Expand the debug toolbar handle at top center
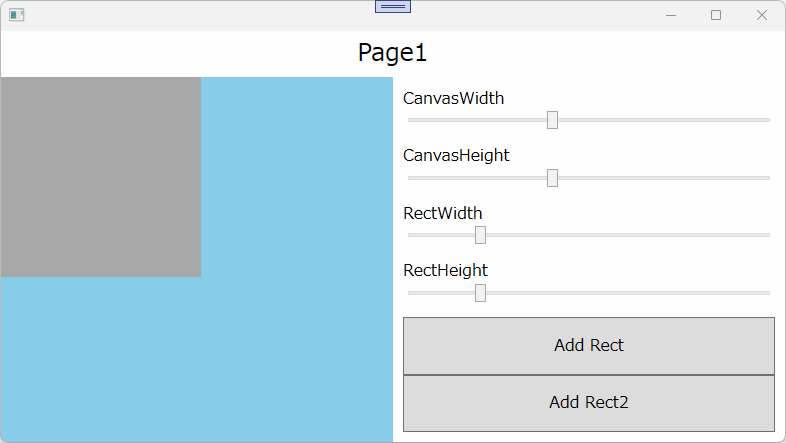Screen dimensions: 786x443 [x=392, y=7]
